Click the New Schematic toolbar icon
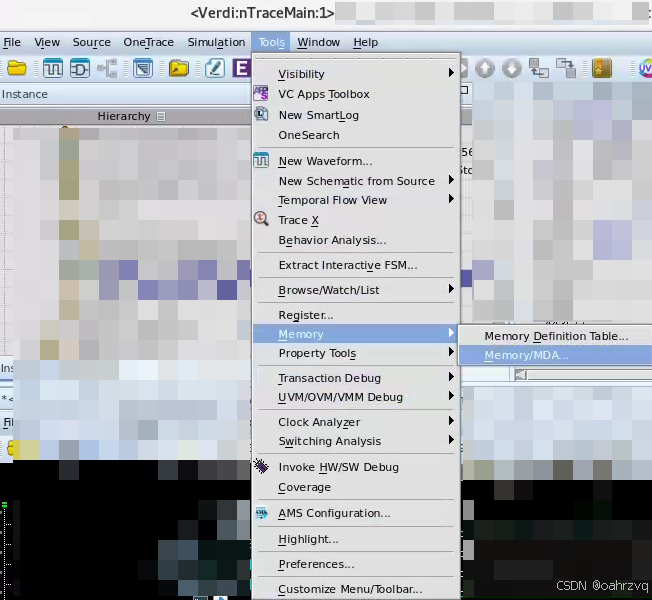The width and height of the screenshot is (652, 600). click(79, 68)
